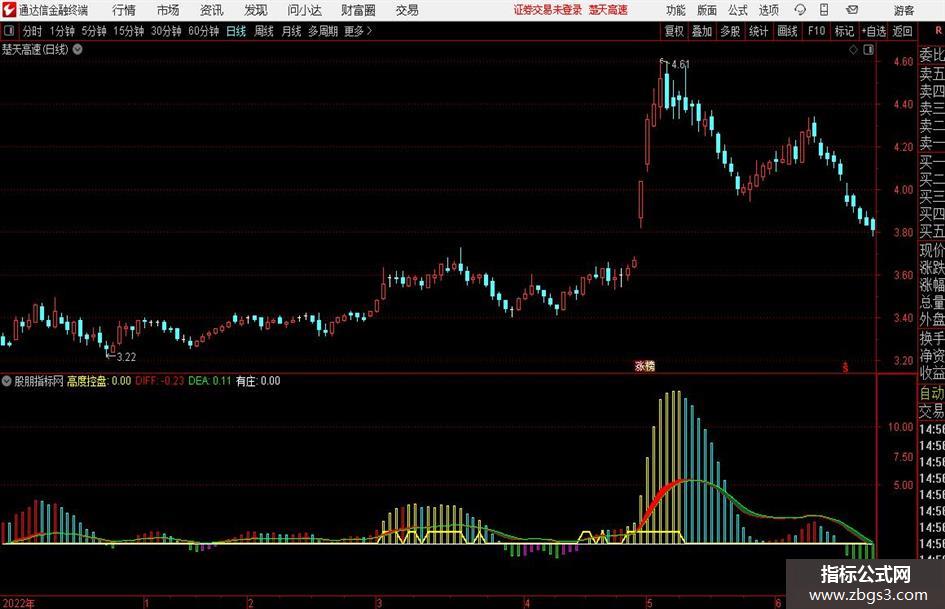The image size is (945, 609).
Task: Open the 选项 menu
Action: pos(768,10)
